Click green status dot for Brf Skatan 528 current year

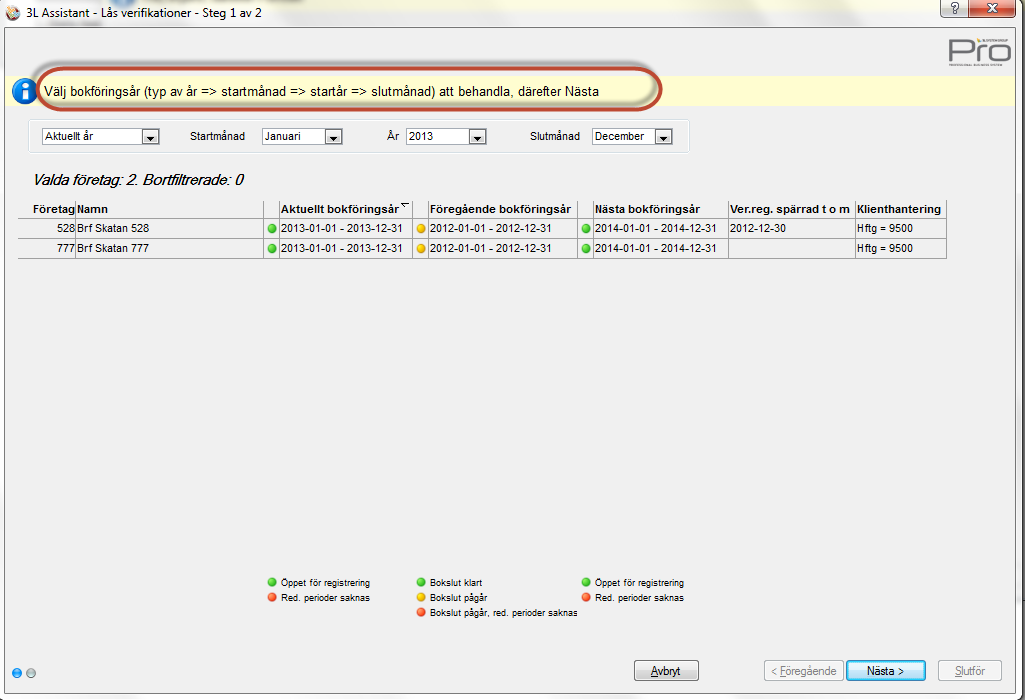click(272, 229)
